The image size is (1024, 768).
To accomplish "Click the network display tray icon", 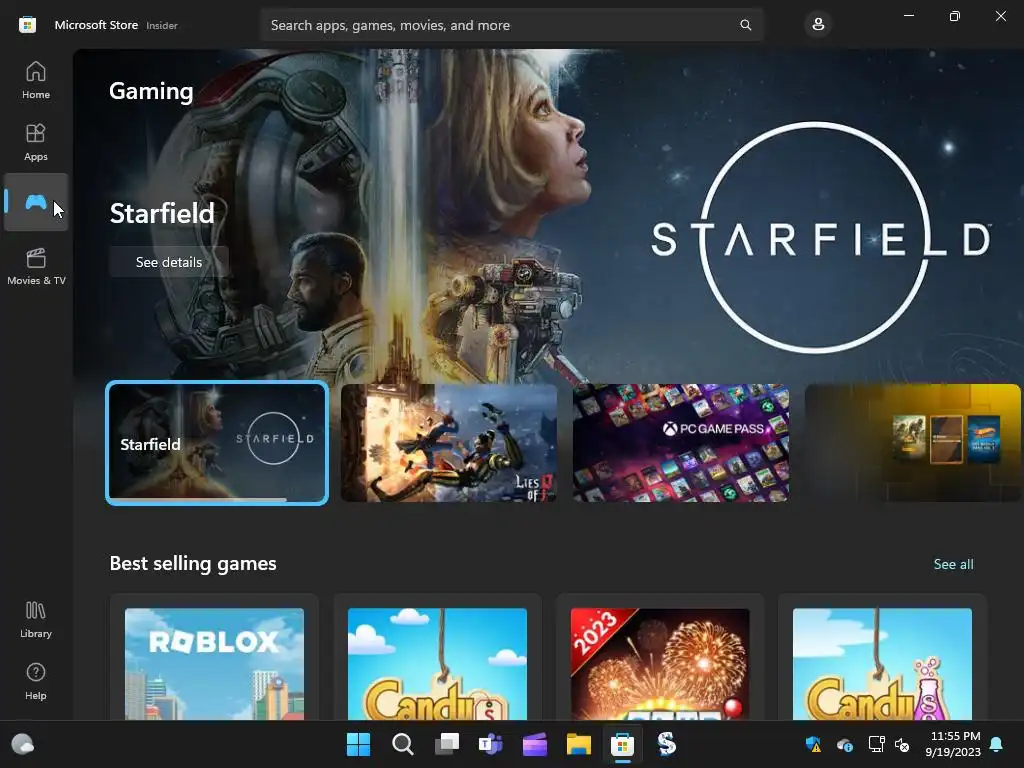I will click(876, 744).
